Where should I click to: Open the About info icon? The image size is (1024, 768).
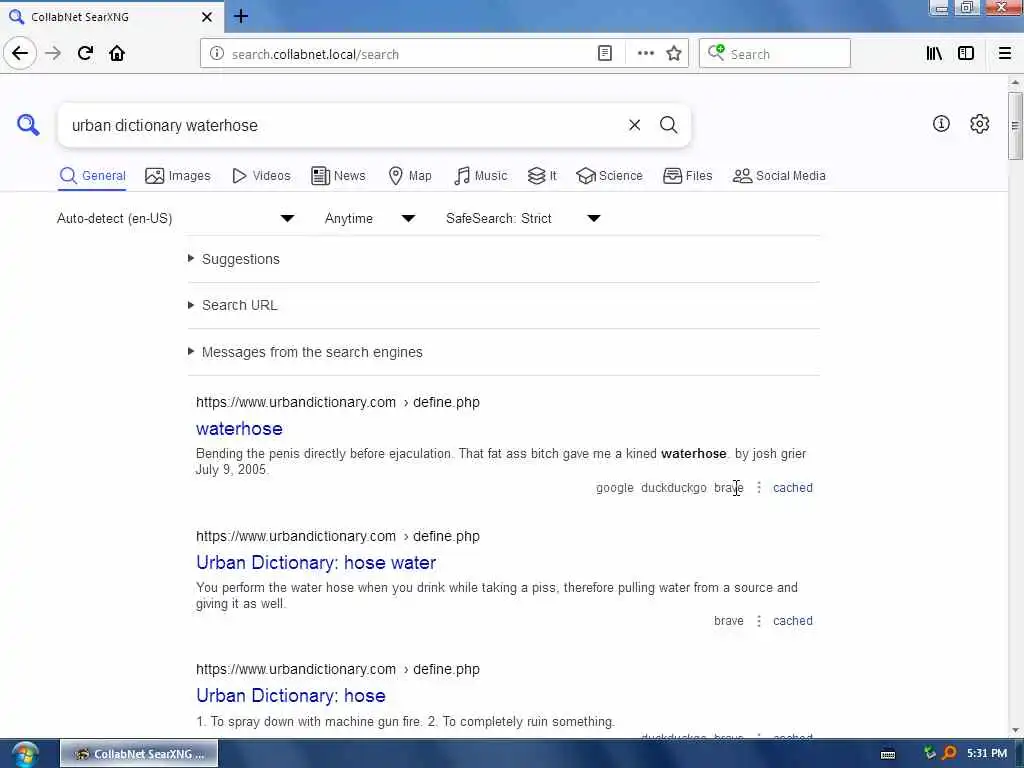click(x=941, y=123)
